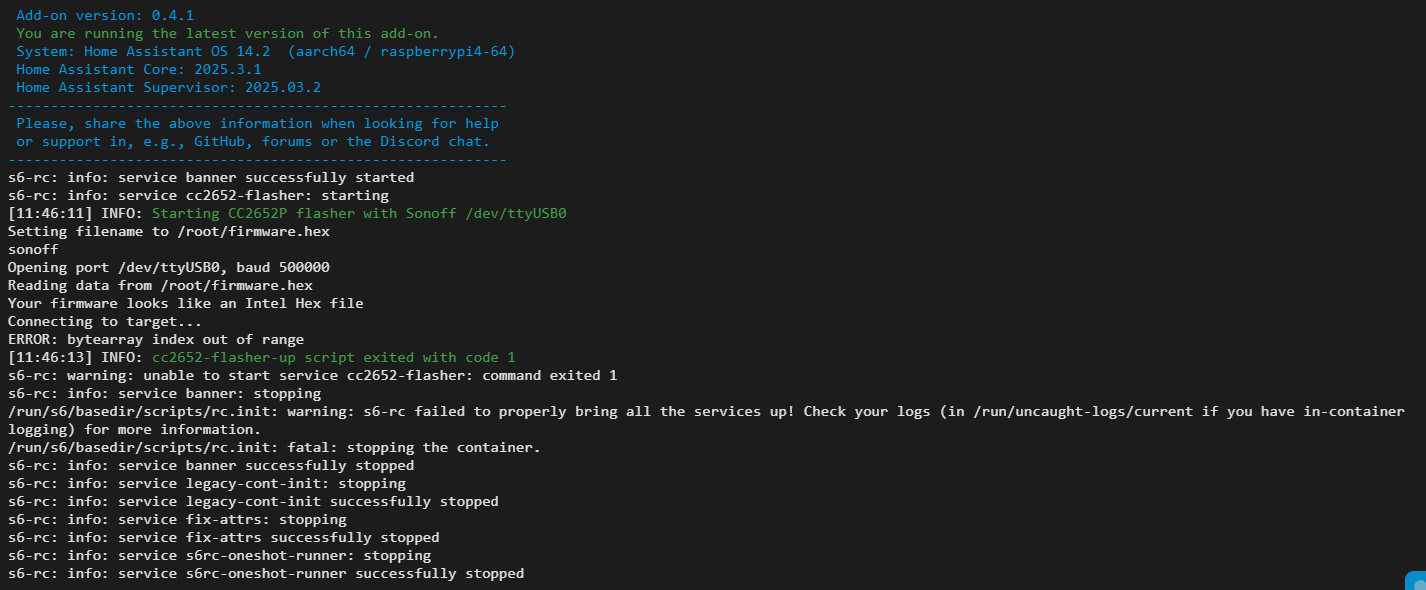Click the "Home Assistant Supervisor: 2025.03.2" line
This screenshot has width=1426, height=590.
click(168, 87)
